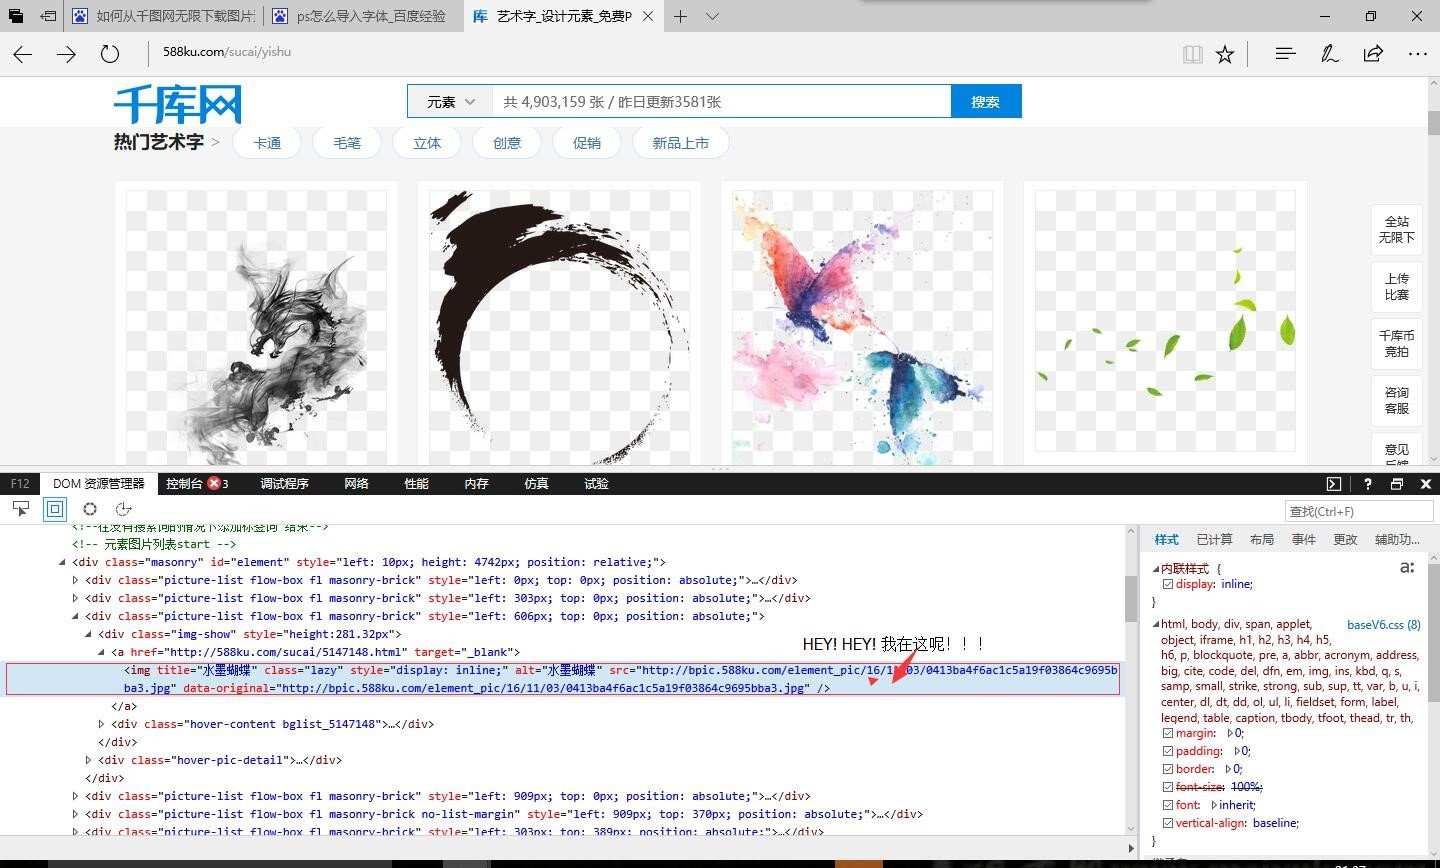
Task: Open the baseV6.css source link
Action: [1383, 625]
